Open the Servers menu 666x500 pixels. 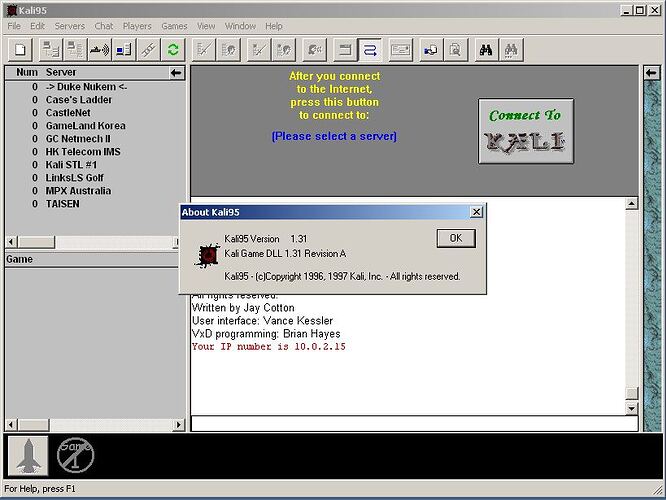(x=70, y=26)
